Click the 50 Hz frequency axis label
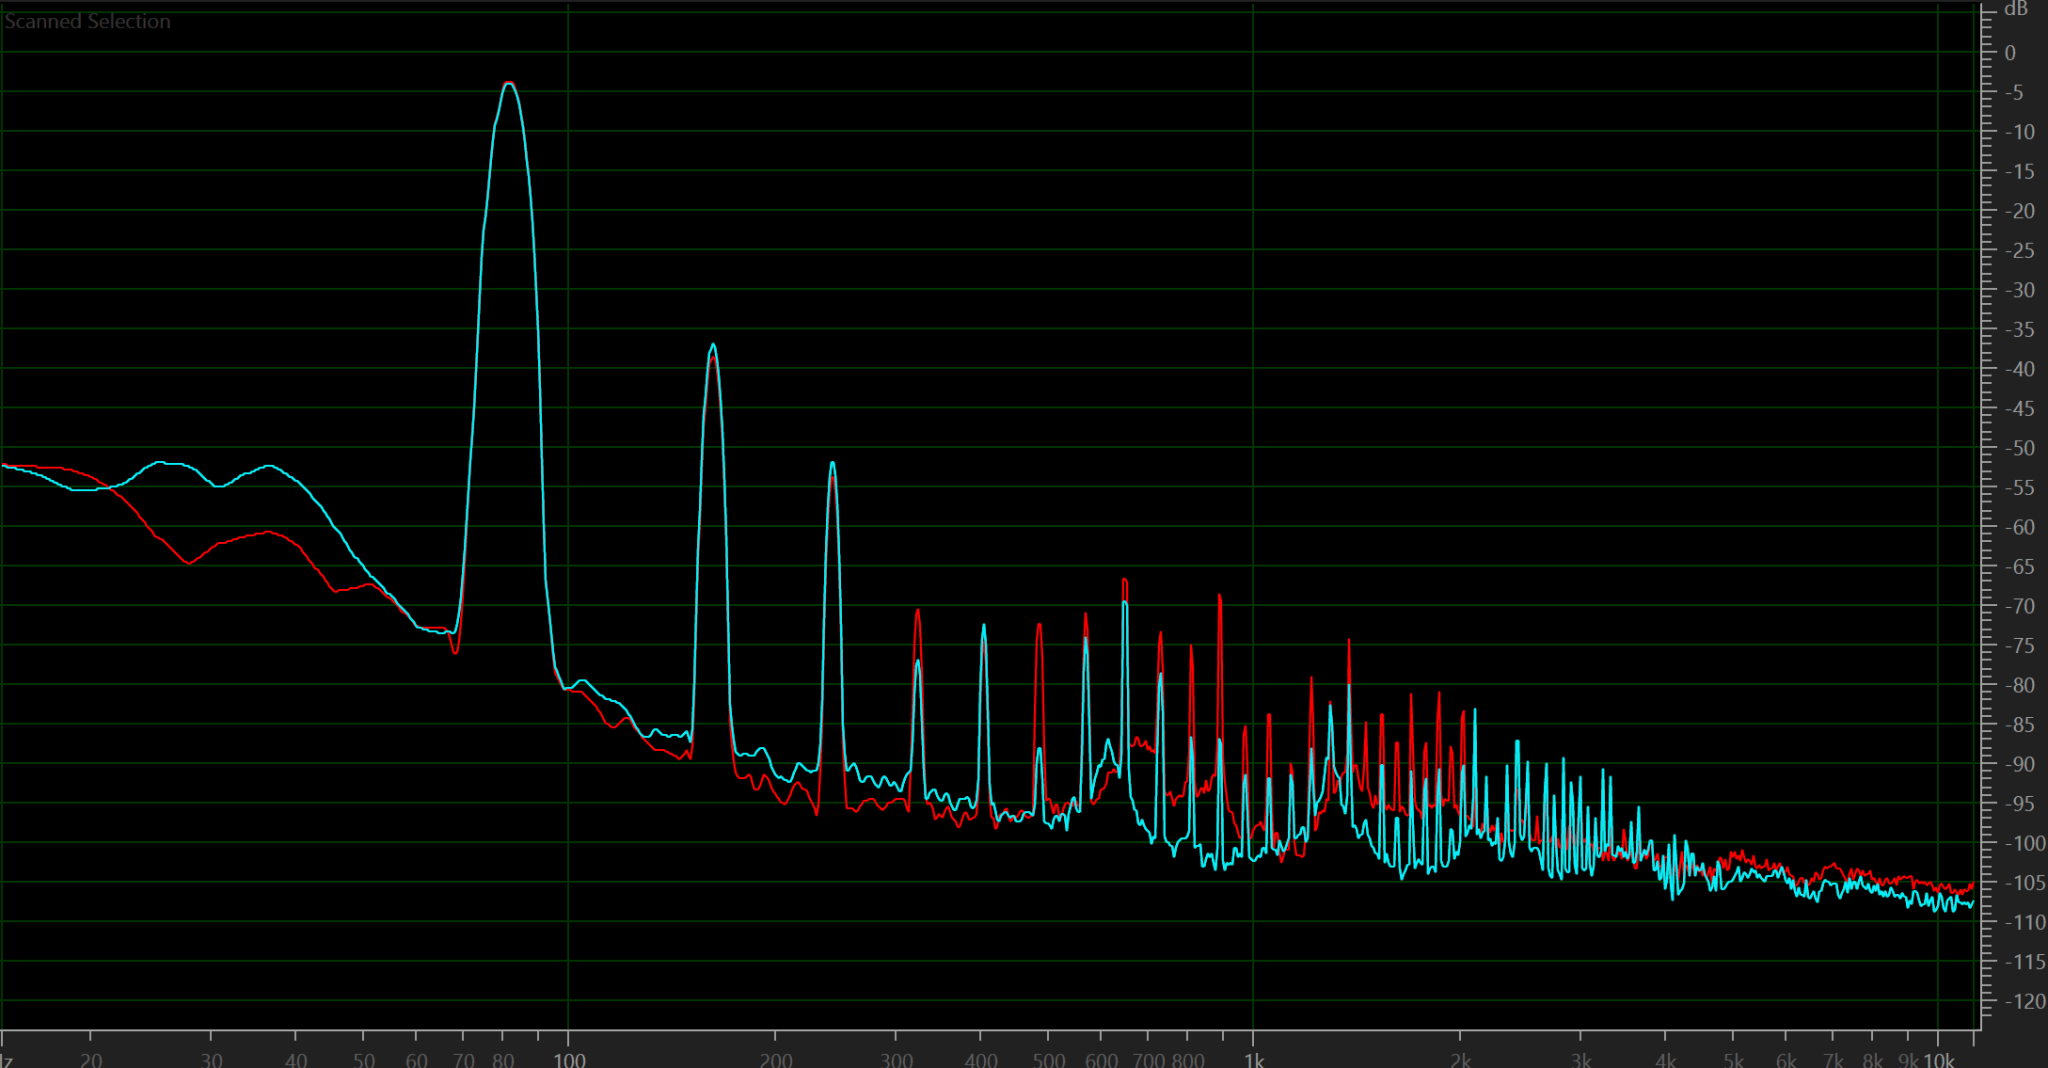 pyautogui.click(x=364, y=1060)
